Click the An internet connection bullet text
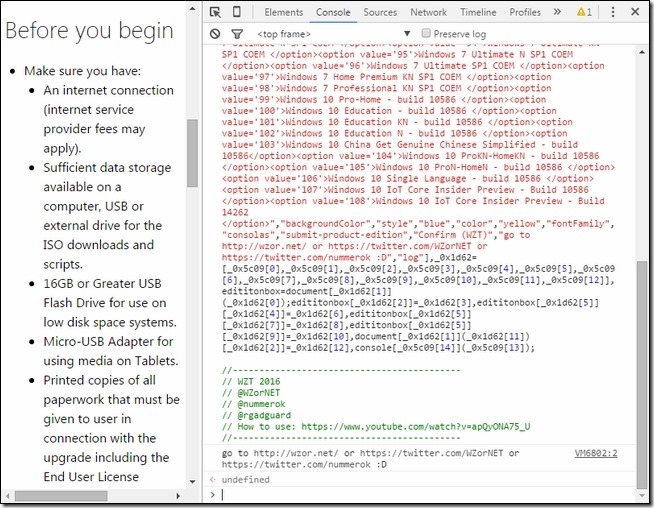Screen dimensions: 654x508 [108, 90]
